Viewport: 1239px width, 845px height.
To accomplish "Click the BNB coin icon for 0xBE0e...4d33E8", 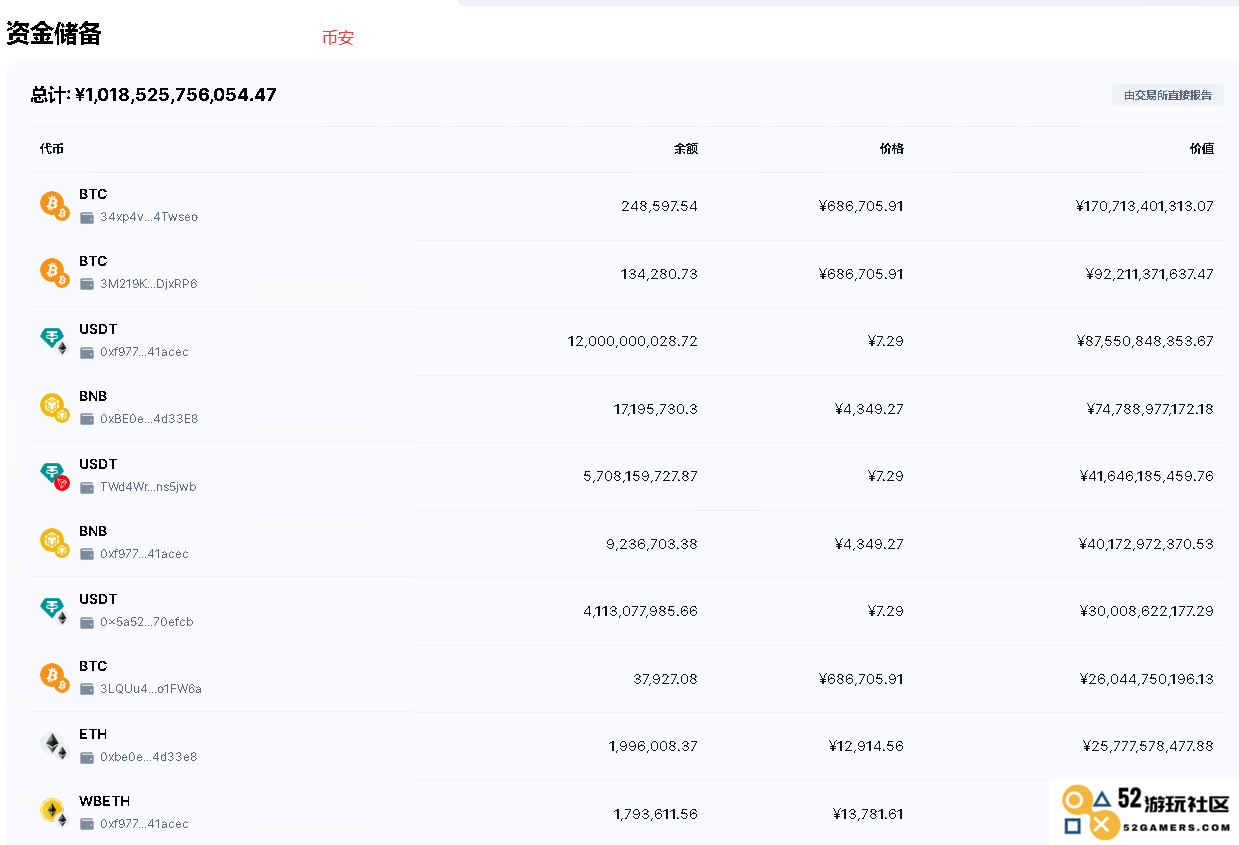I will pos(54,408).
